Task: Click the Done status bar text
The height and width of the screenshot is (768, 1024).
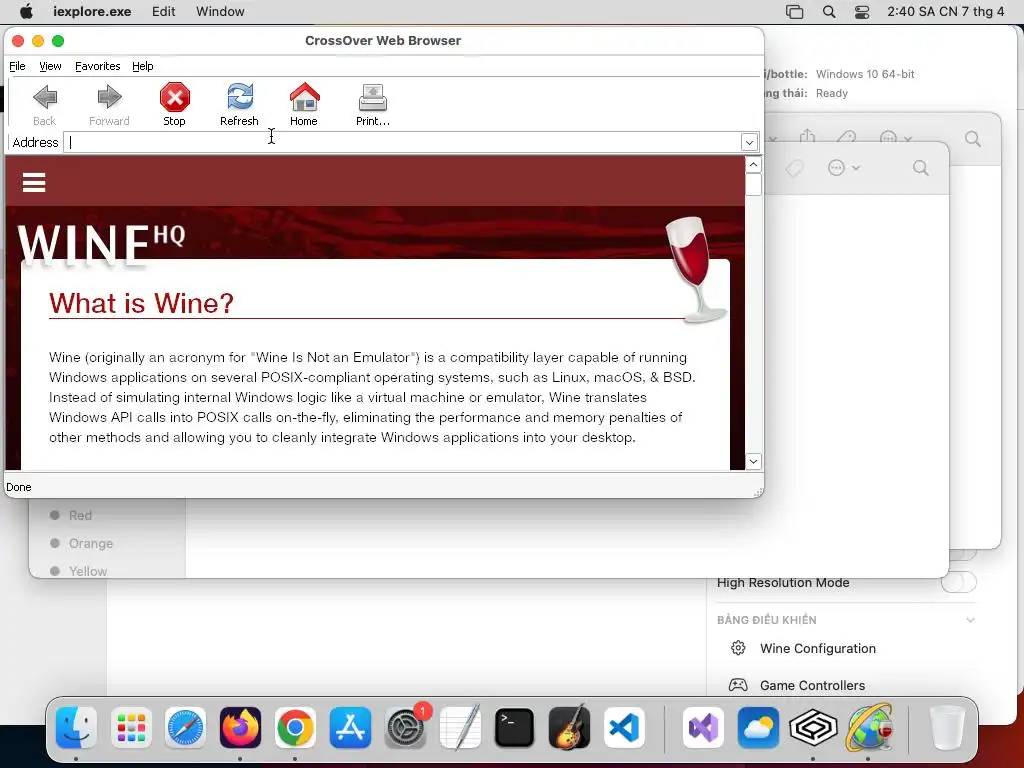Action: [x=18, y=487]
